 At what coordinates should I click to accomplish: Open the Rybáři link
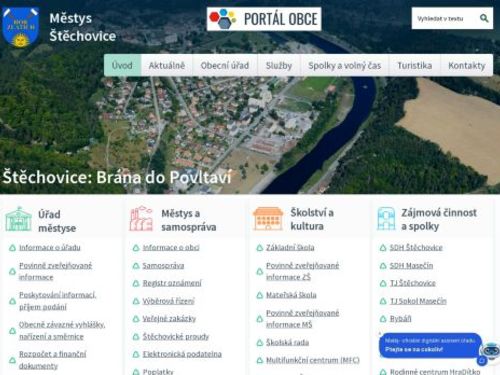click(x=400, y=319)
